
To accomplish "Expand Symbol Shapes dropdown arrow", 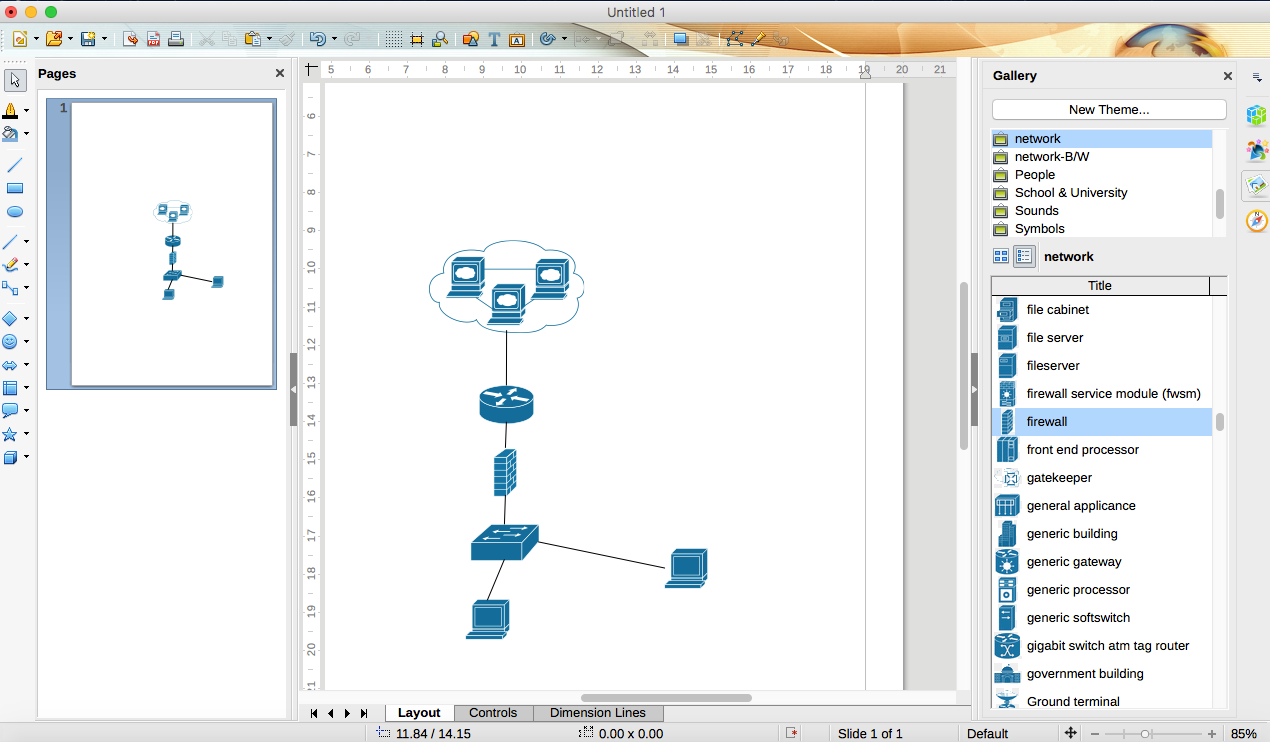I will coord(27,342).
